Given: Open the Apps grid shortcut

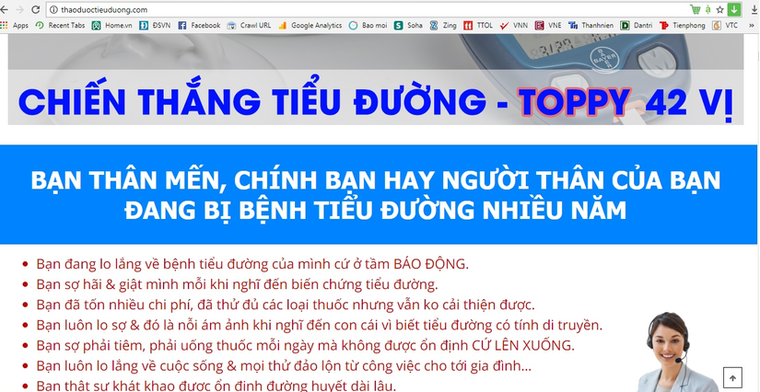Looking at the screenshot, I should pos(15,25).
